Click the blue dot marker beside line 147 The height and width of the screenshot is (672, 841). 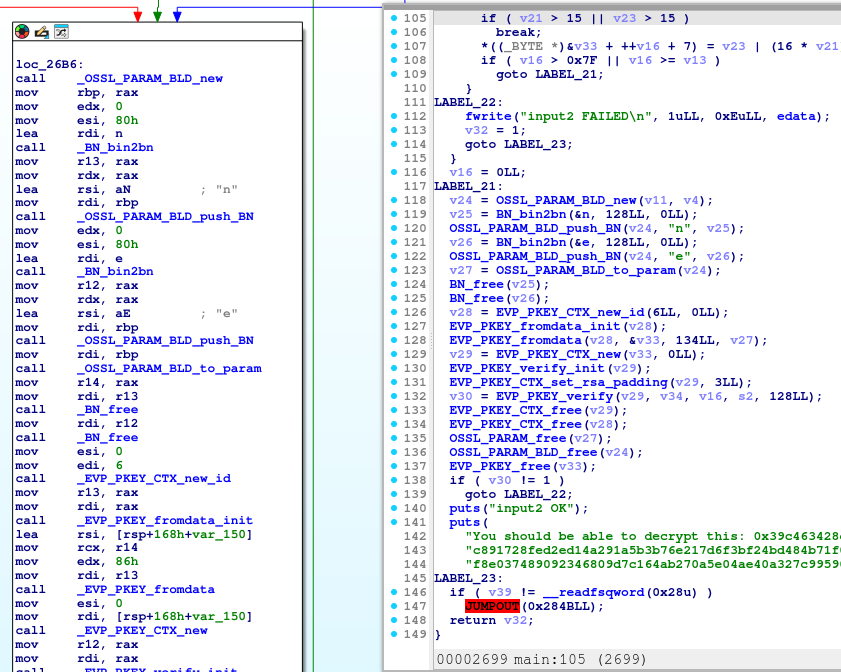click(x=393, y=606)
